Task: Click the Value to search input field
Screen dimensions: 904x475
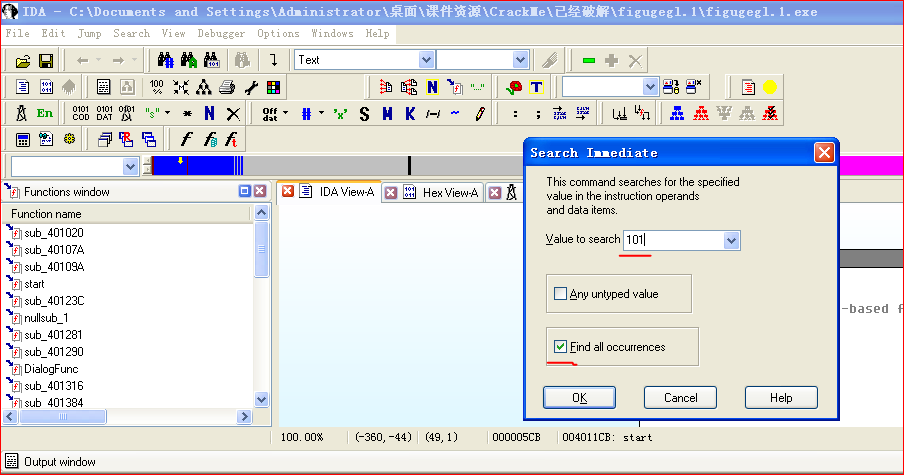Action: [x=673, y=240]
